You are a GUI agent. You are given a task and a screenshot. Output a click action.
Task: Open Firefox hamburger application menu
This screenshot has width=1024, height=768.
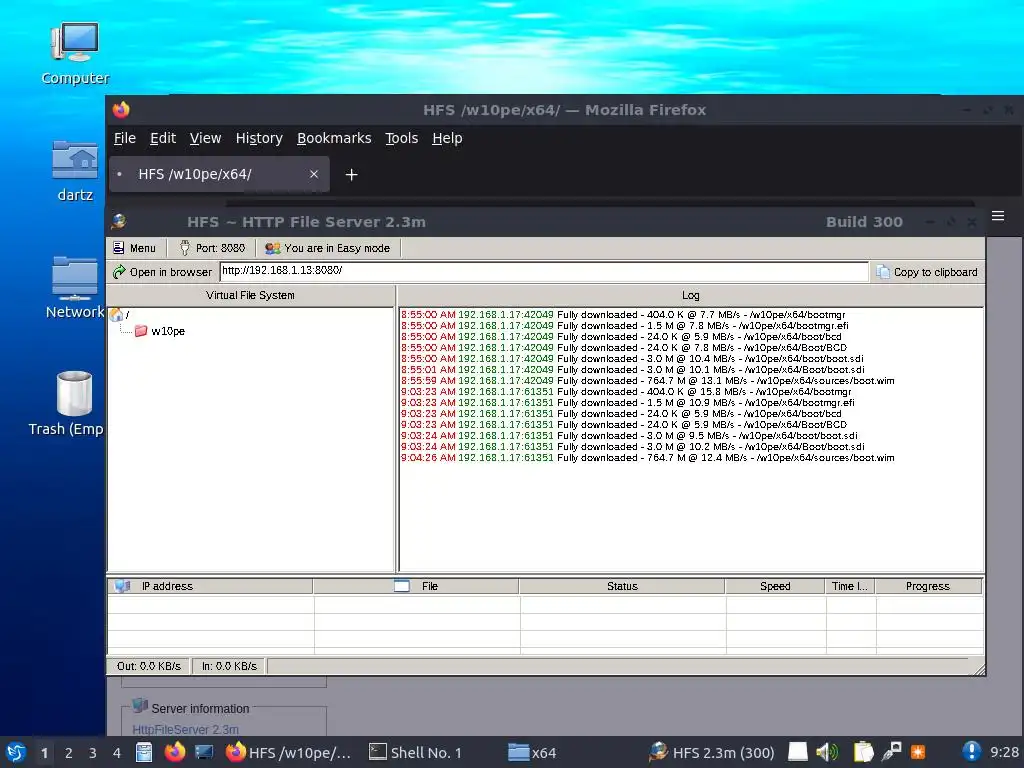coord(998,216)
